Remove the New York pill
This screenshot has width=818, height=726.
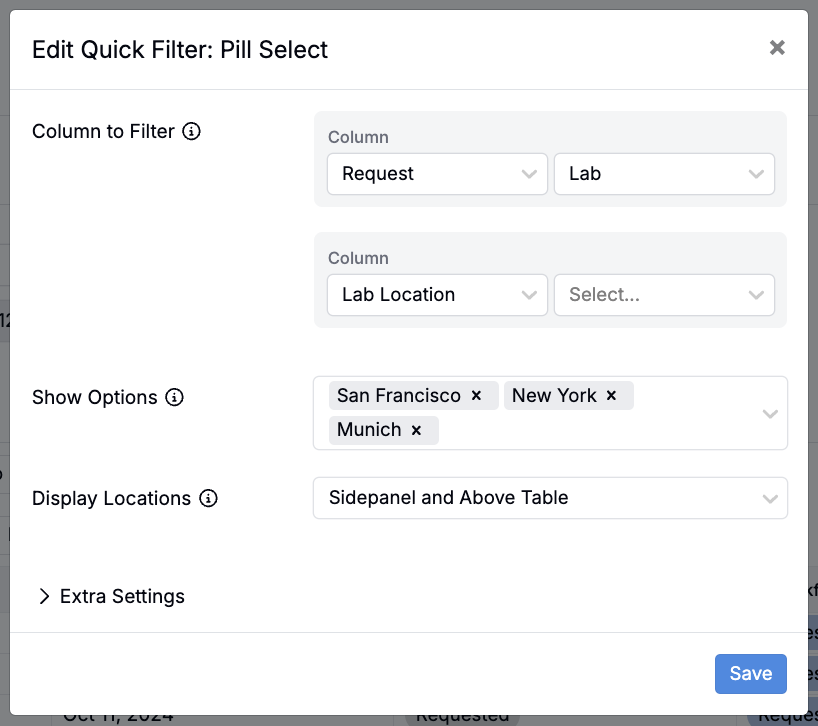(611, 396)
